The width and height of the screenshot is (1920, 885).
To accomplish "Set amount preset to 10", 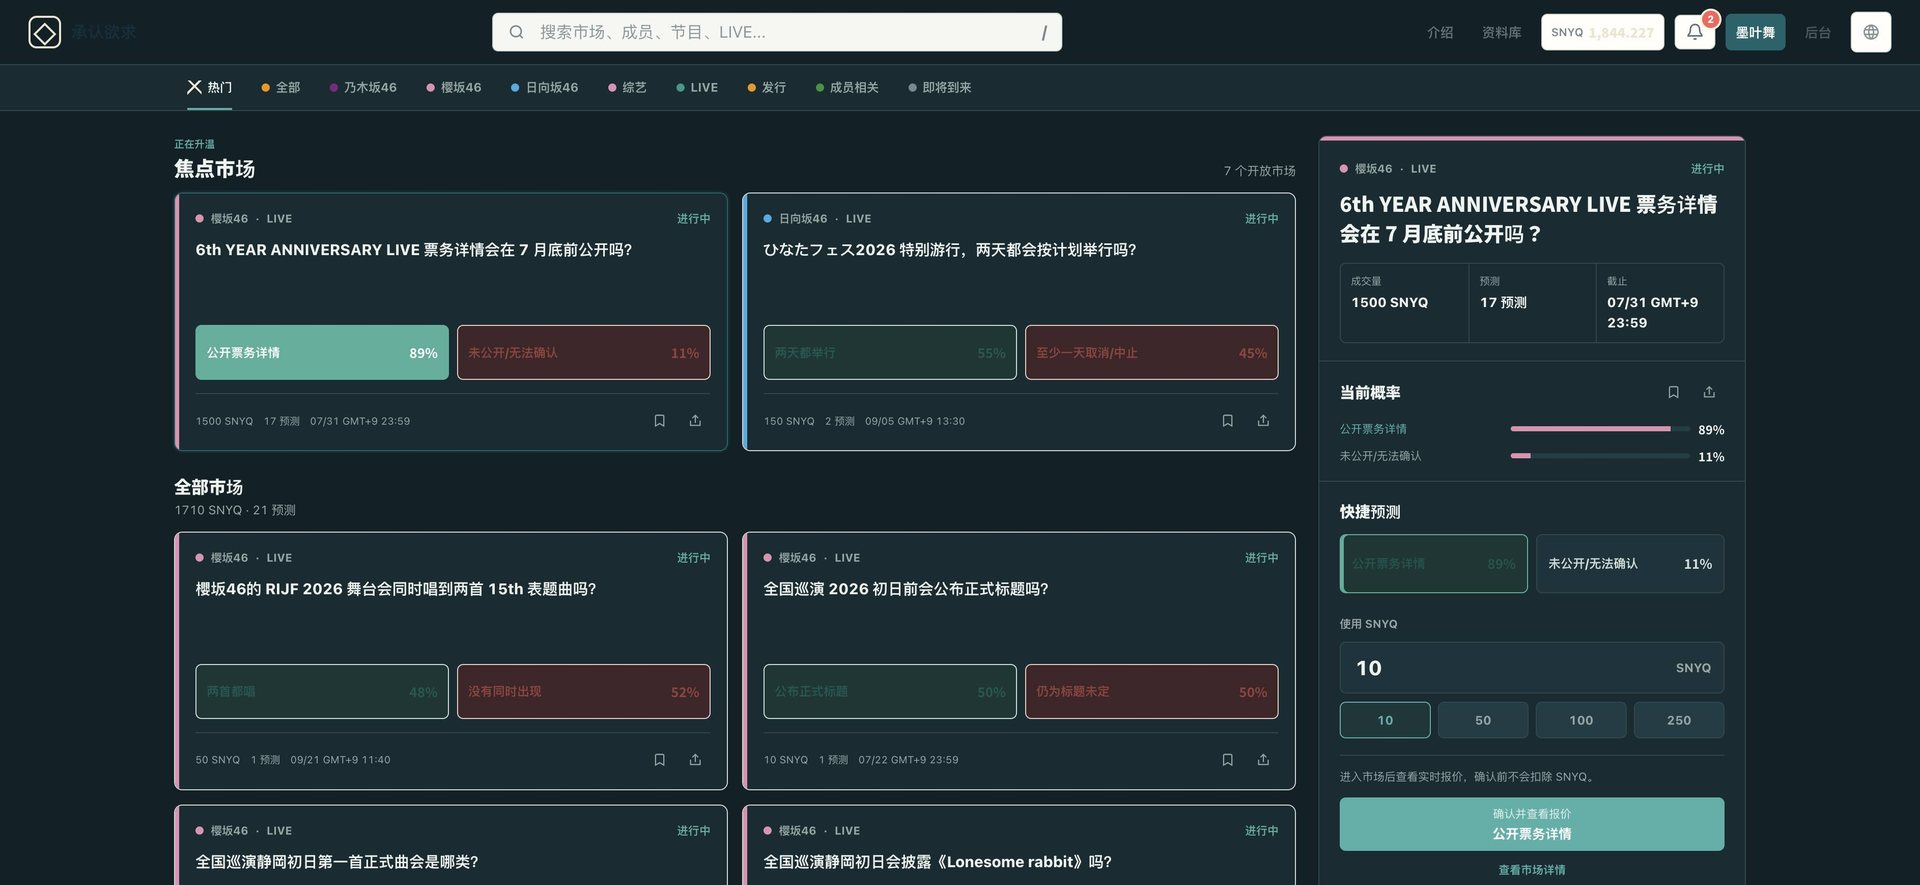I will point(1385,720).
